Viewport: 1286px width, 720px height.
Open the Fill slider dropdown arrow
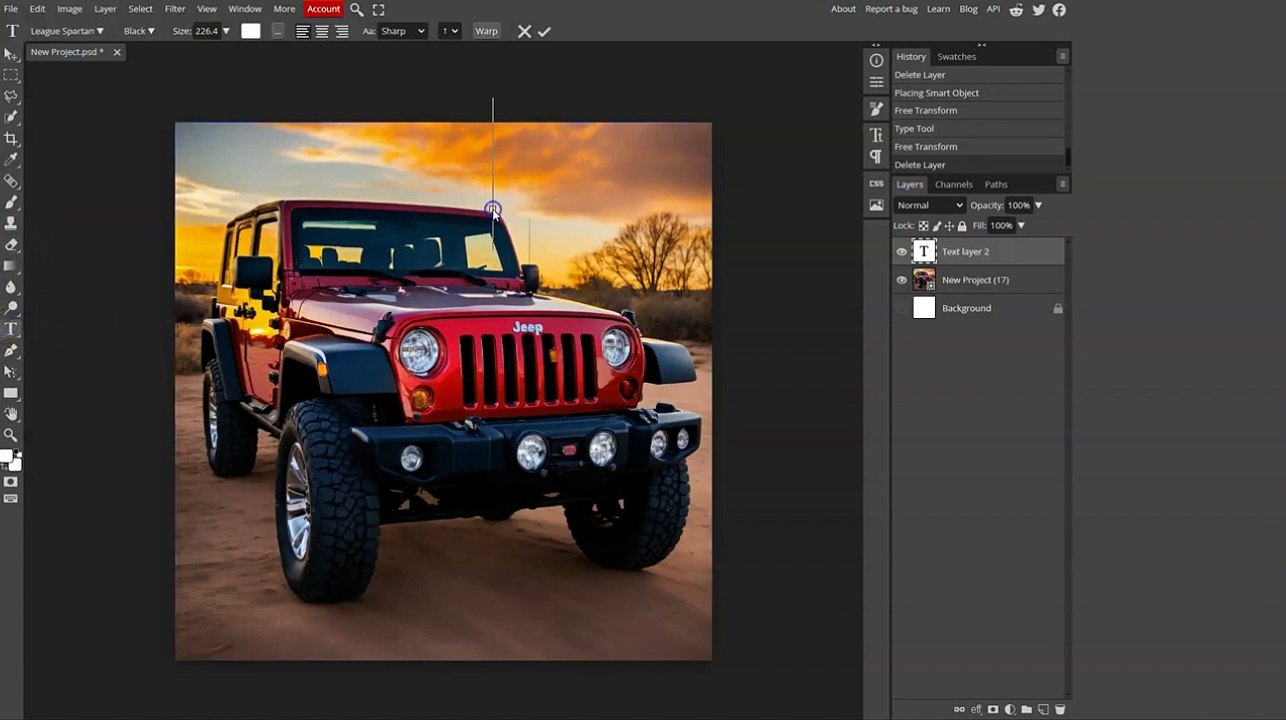pos(1021,226)
